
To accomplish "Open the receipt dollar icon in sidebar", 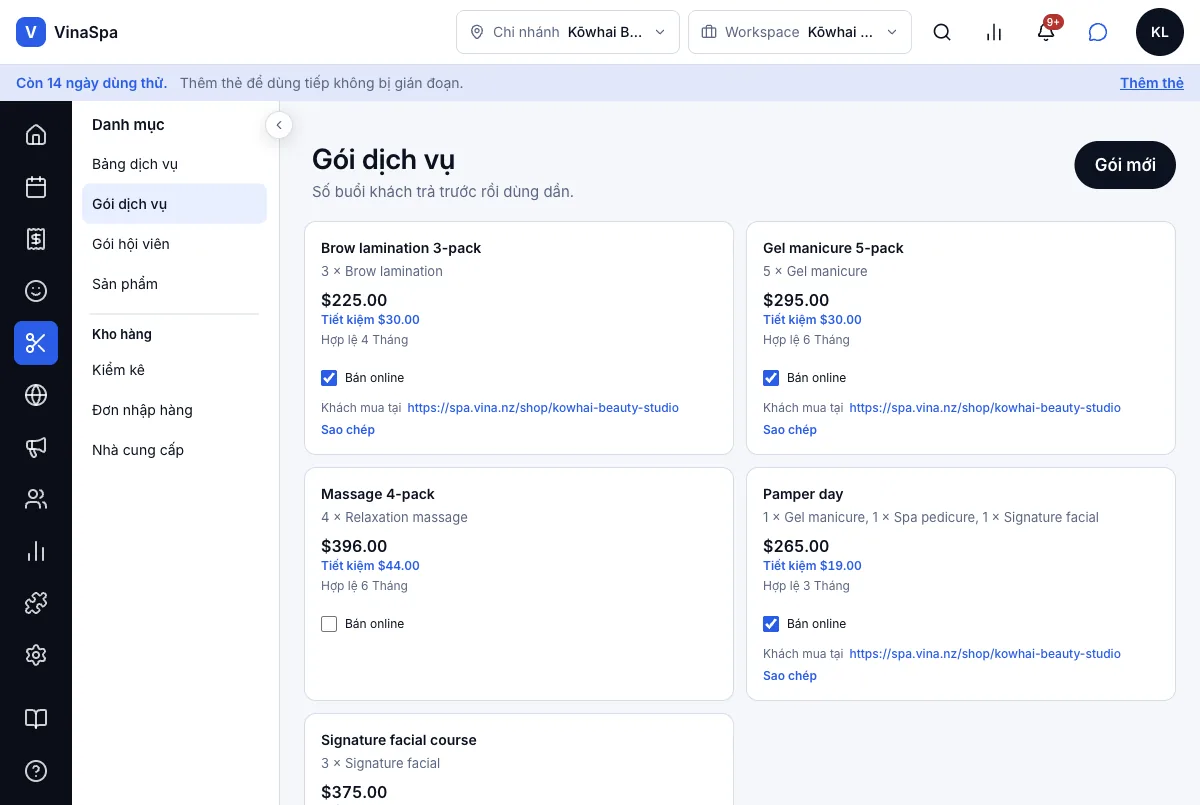I will [36, 239].
